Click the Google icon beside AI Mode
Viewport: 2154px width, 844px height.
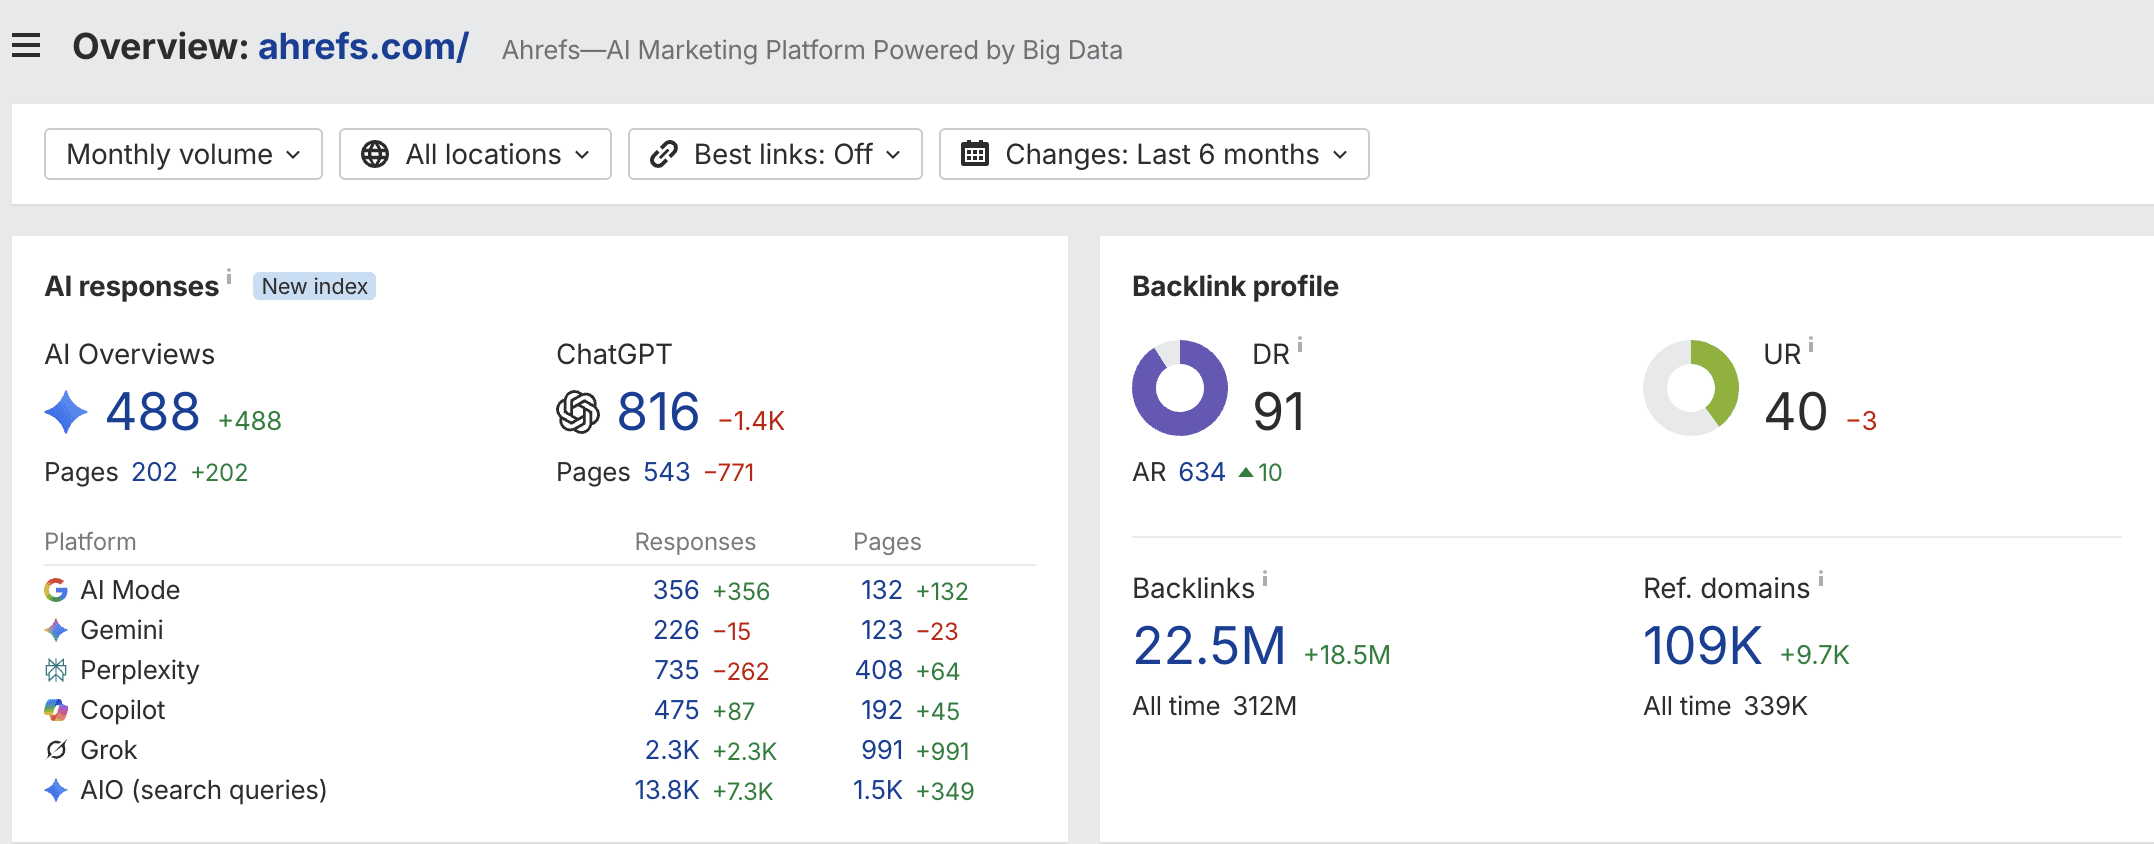coord(56,590)
